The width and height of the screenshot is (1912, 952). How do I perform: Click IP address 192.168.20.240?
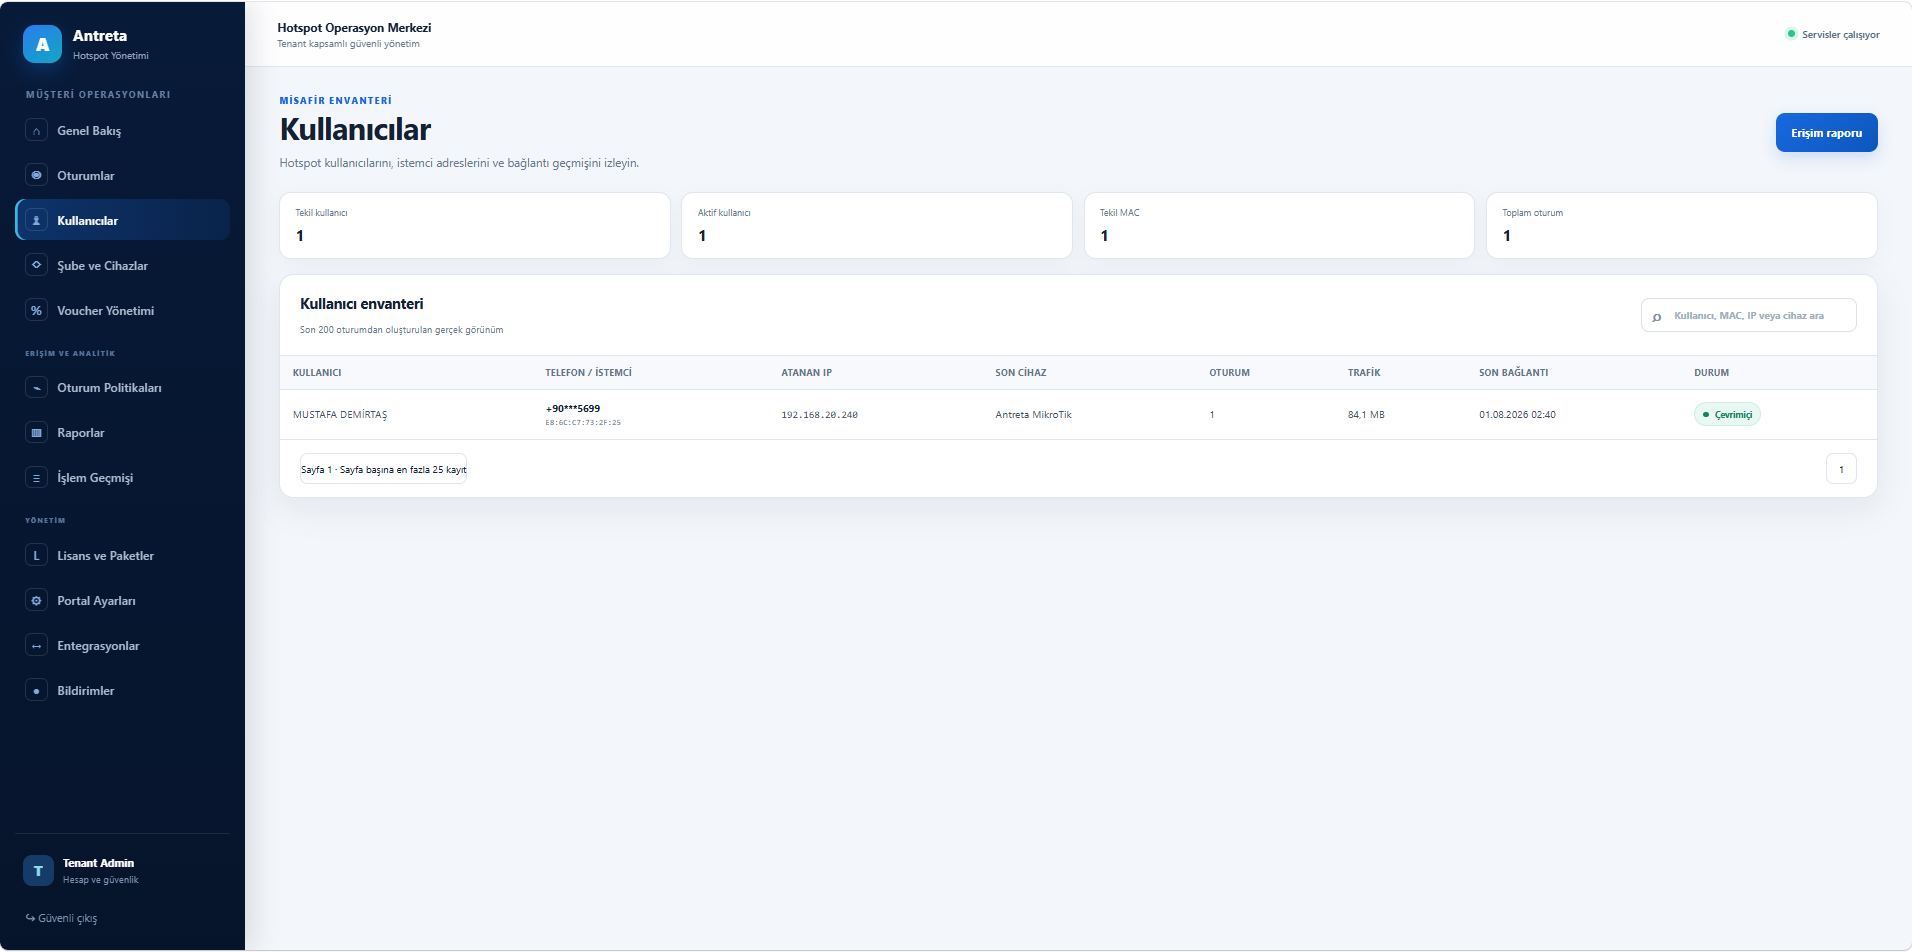coord(820,415)
